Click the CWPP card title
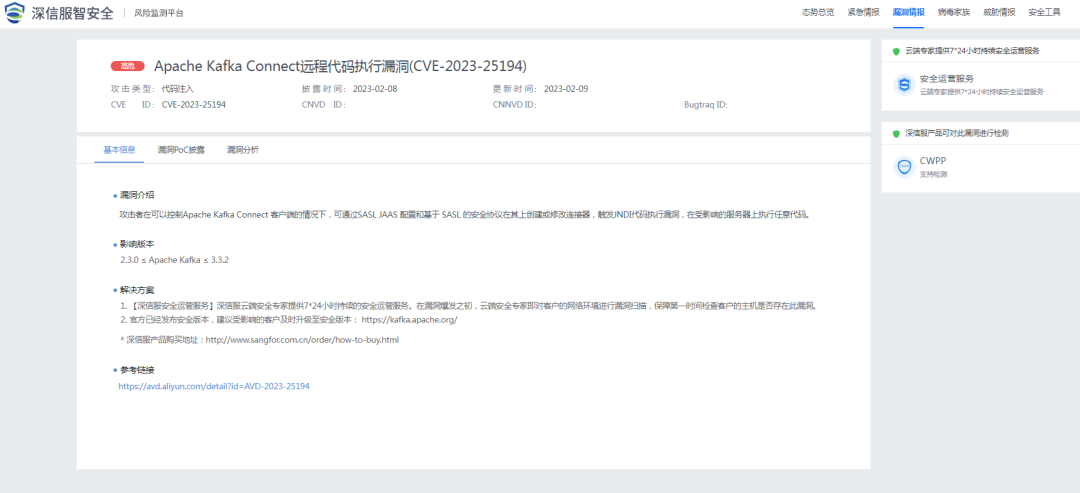 click(x=933, y=161)
